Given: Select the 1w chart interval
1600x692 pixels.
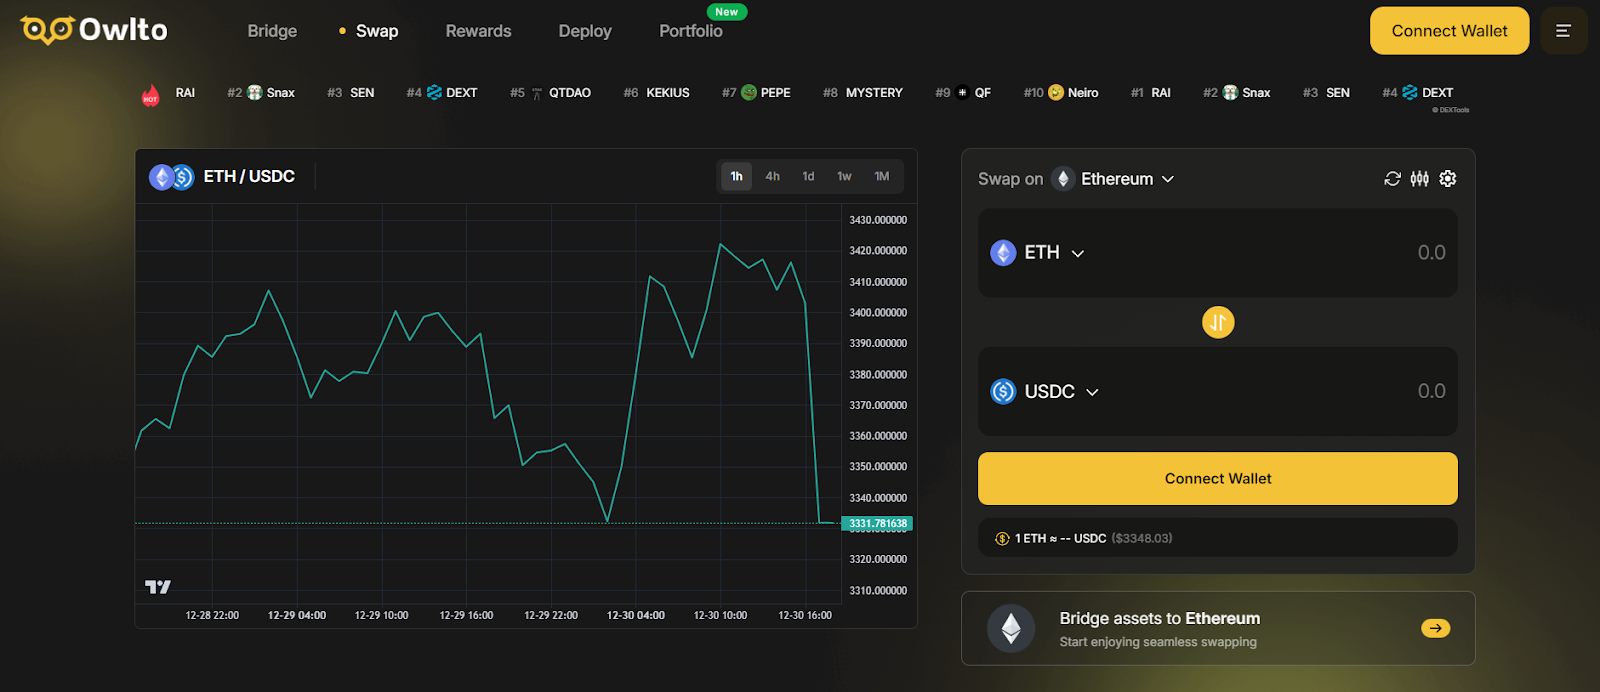Looking at the screenshot, I should tap(844, 176).
